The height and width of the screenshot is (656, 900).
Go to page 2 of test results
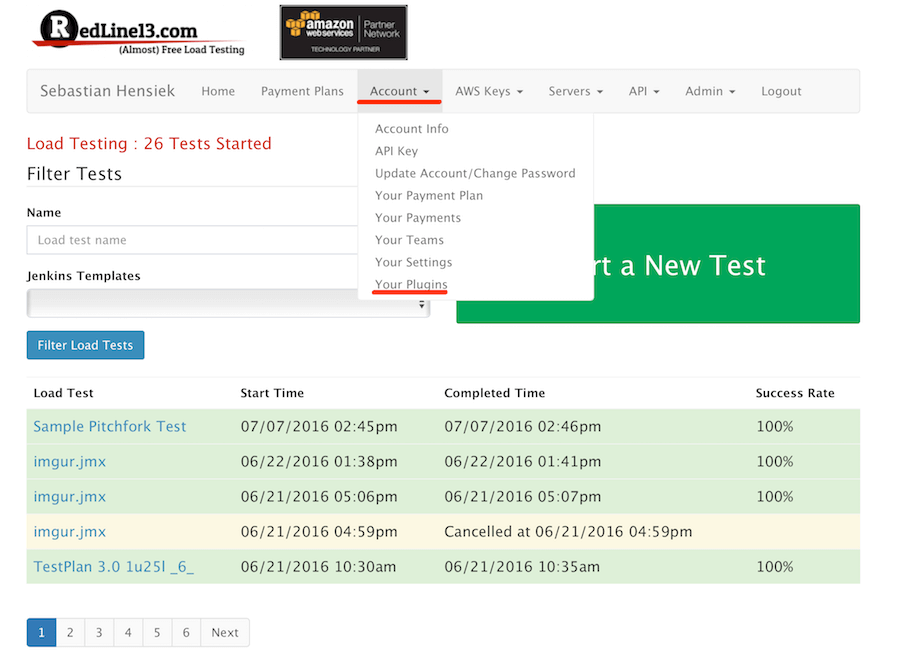pyautogui.click(x=70, y=632)
